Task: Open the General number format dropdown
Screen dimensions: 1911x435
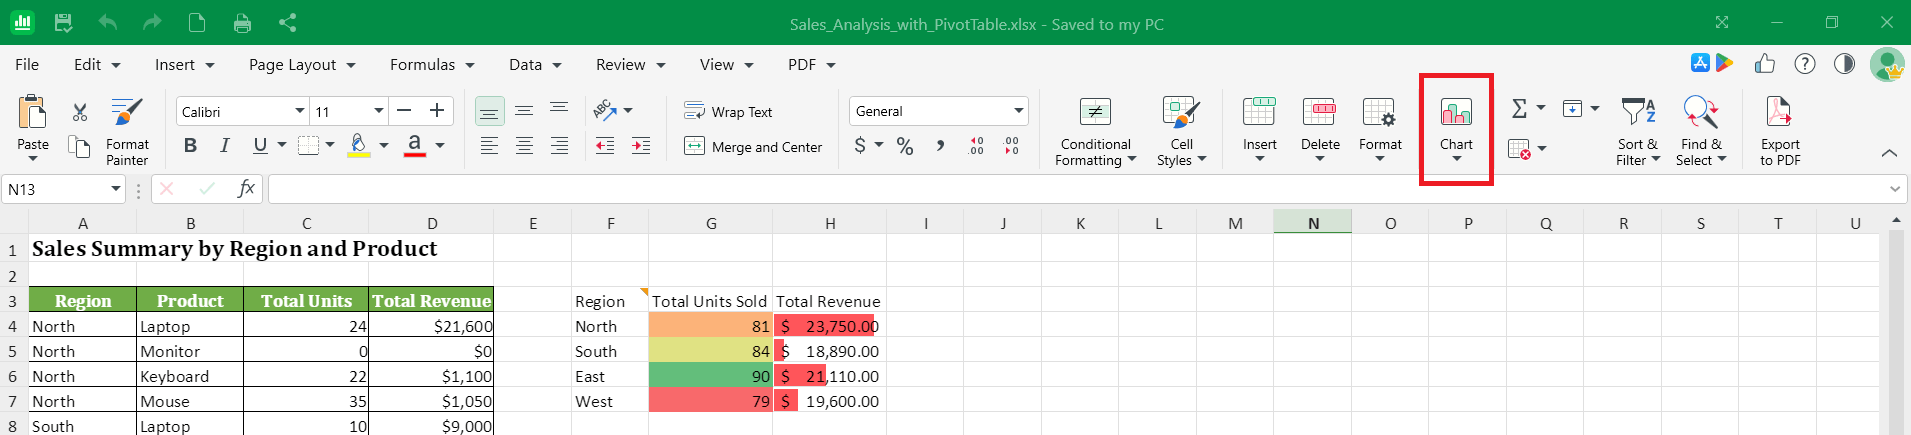Action: [1018, 111]
